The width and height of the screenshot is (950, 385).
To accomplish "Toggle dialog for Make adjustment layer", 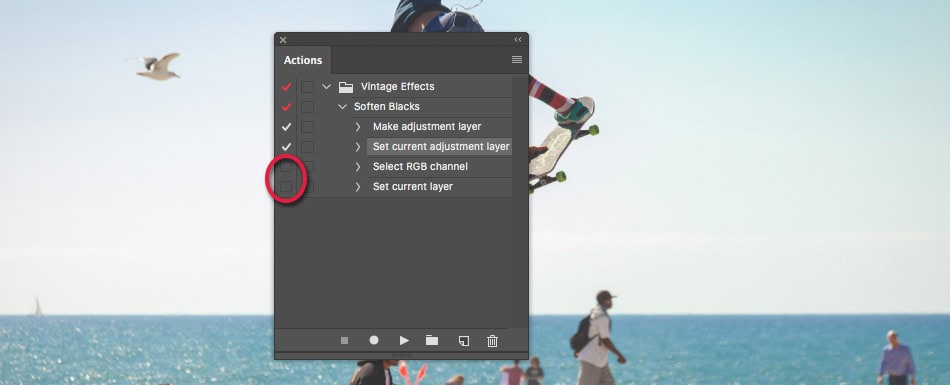I will pyautogui.click(x=308, y=127).
